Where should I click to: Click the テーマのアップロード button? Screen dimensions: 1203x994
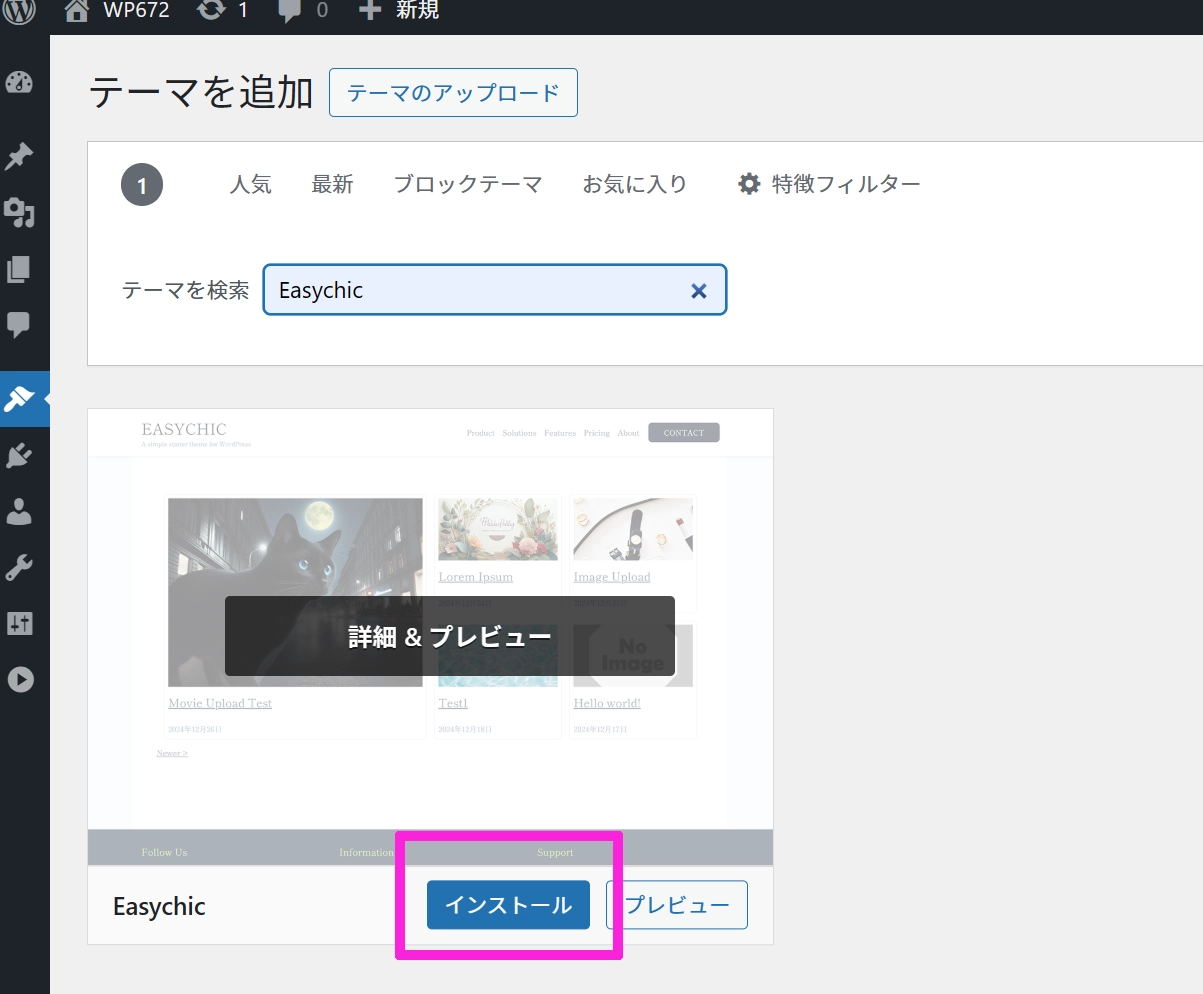click(453, 93)
